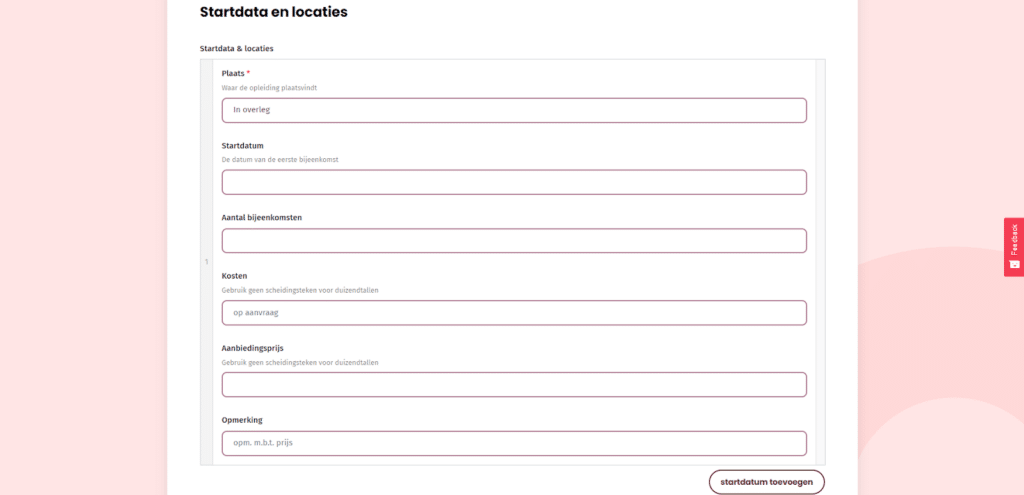This screenshot has width=1024, height=495.
Task: Click the Kosten field showing 'op aanvraag'
Action: click(x=513, y=313)
